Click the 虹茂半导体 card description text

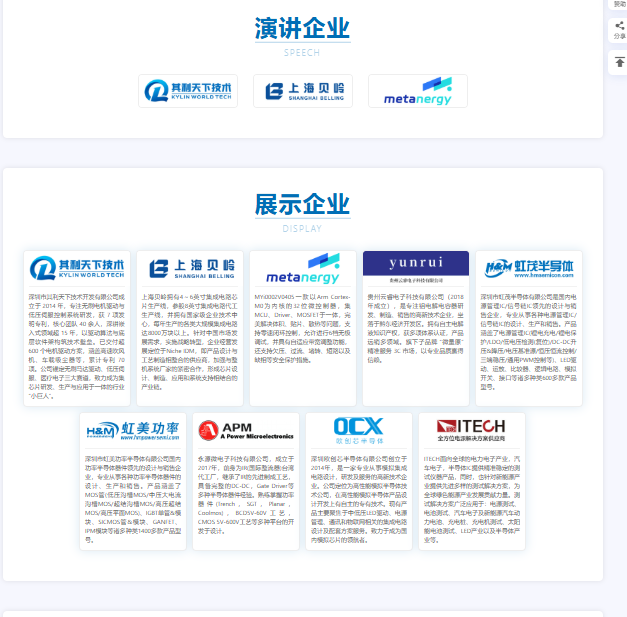click(x=529, y=342)
